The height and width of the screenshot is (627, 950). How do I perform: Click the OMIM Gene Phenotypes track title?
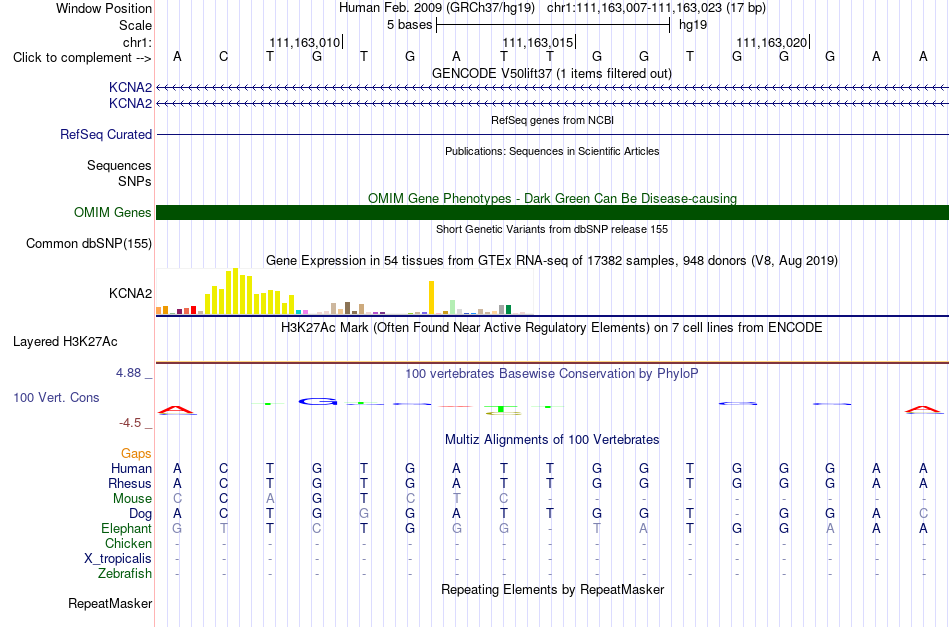pyautogui.click(x=553, y=199)
